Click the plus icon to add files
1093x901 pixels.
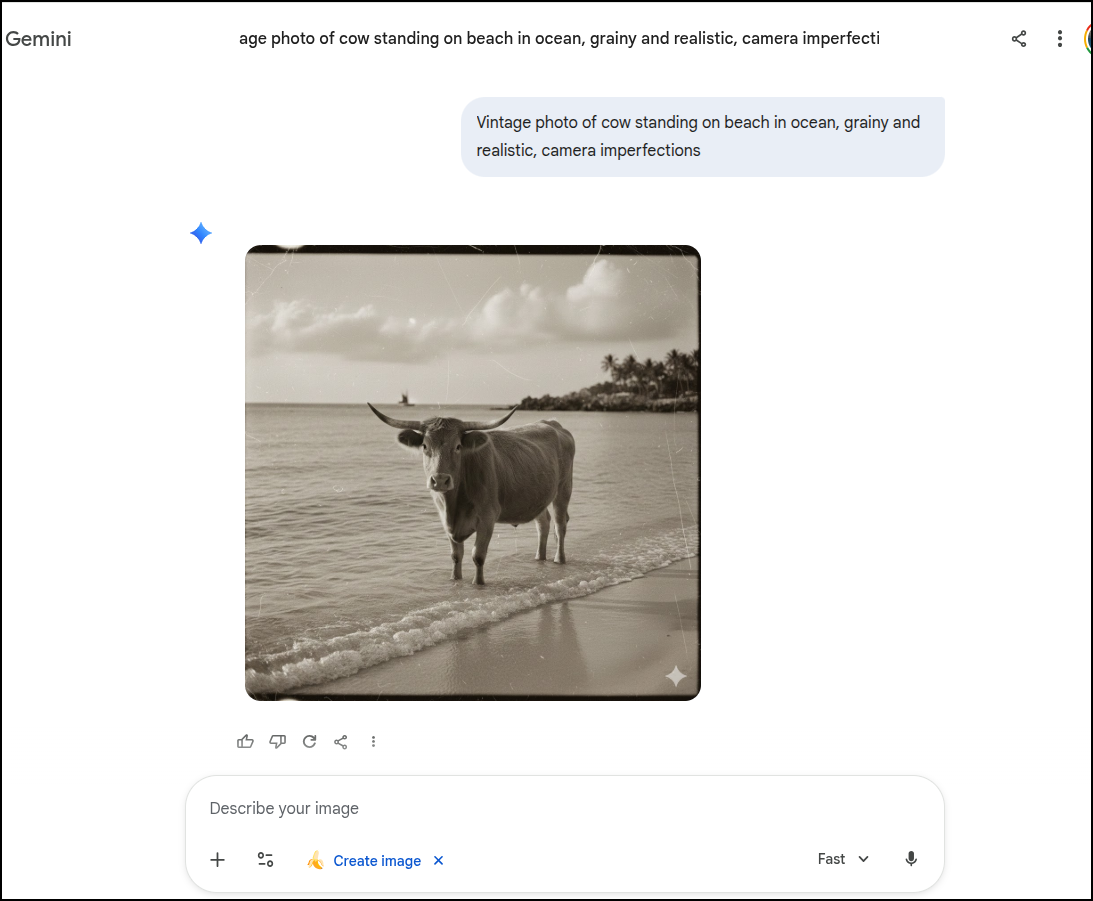coord(217,860)
